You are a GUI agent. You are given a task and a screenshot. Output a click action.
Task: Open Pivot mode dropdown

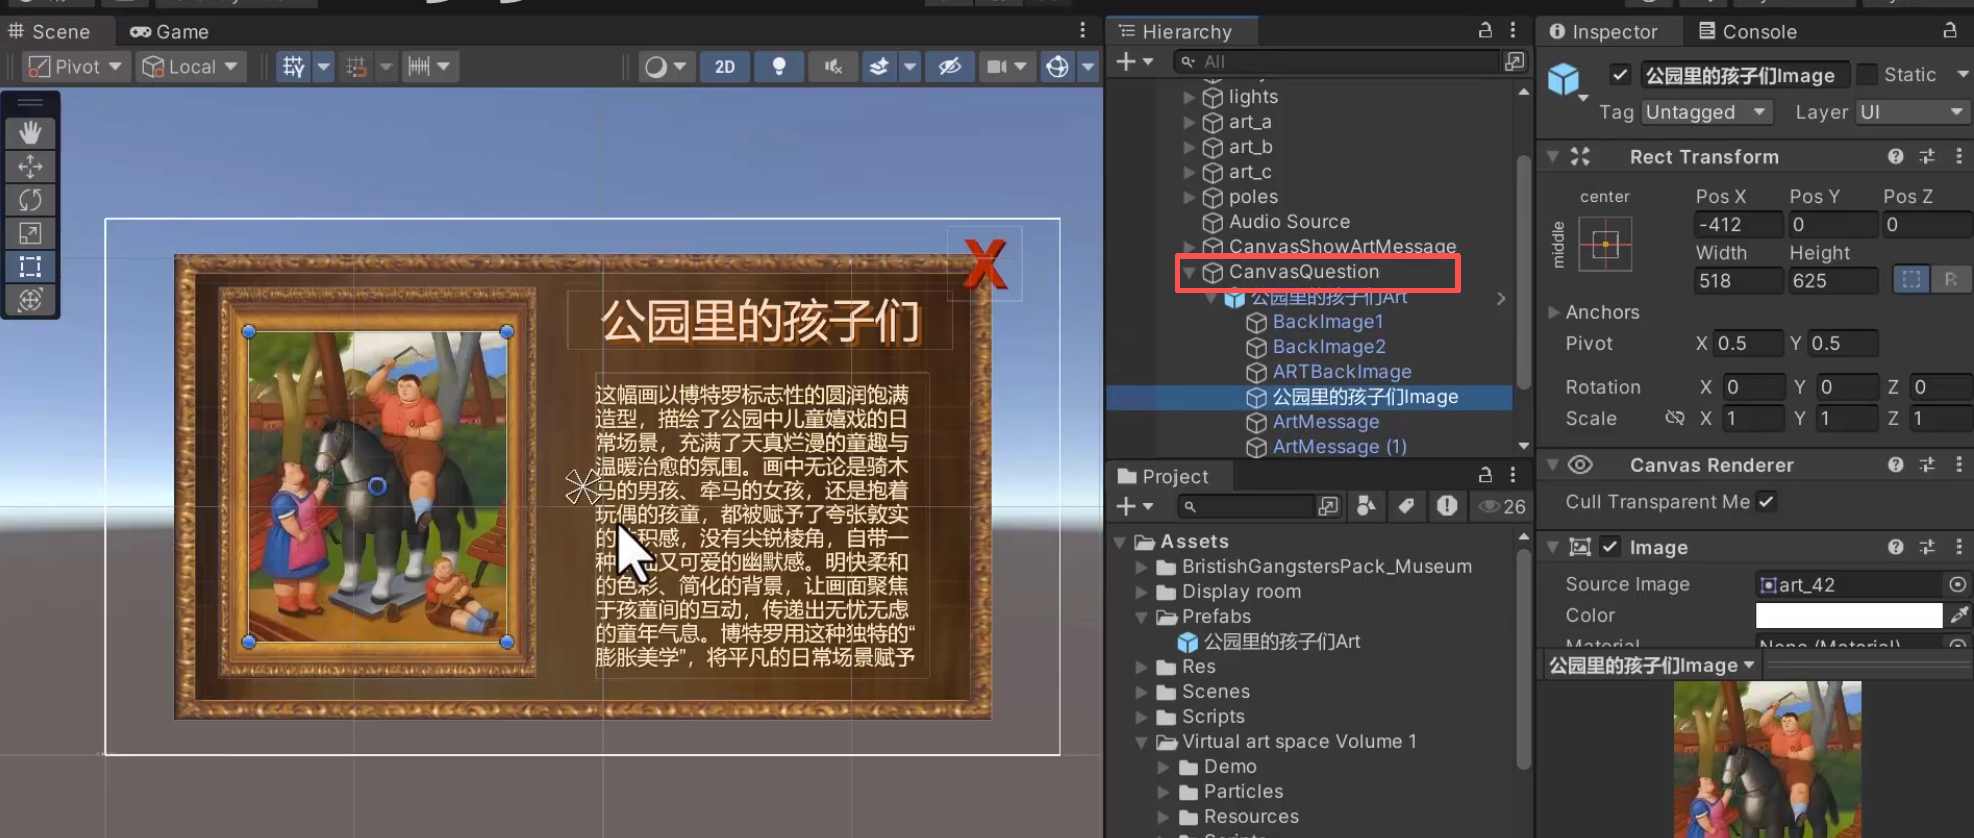point(75,67)
